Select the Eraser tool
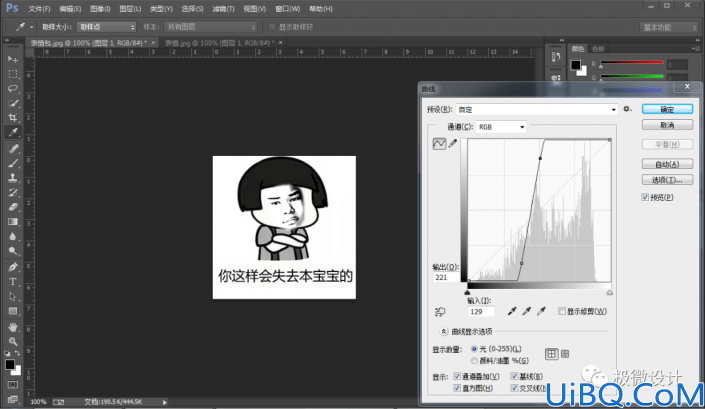The image size is (705, 409). 13,207
